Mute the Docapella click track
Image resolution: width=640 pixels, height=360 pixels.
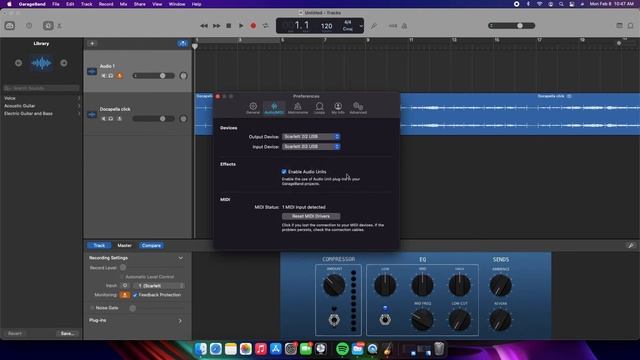coord(104,118)
